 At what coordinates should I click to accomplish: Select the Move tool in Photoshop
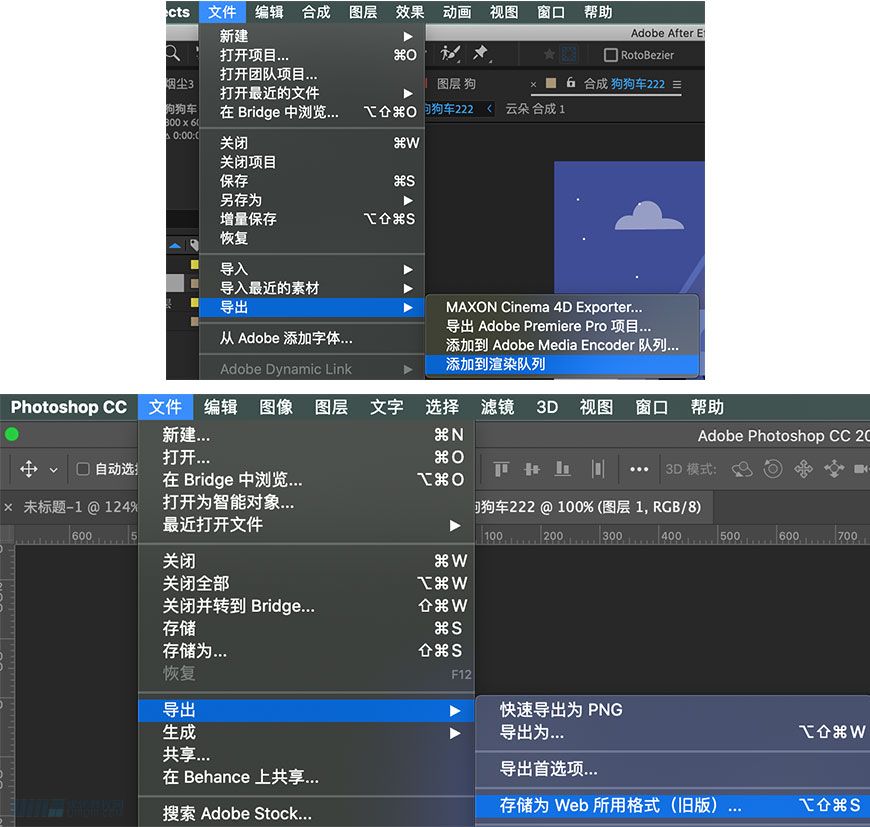click(x=29, y=469)
